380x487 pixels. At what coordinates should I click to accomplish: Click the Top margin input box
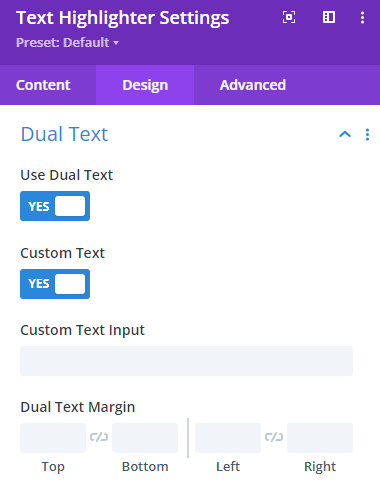[x=53, y=438]
